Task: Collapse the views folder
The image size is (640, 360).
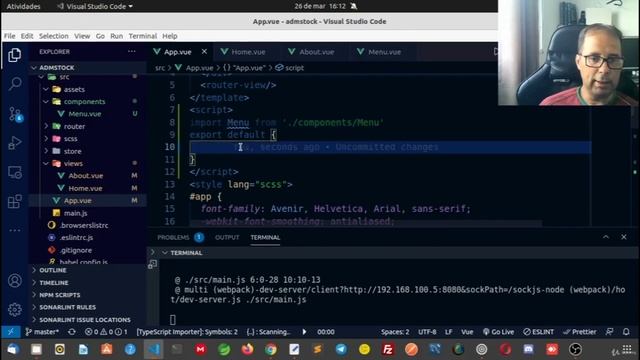Action: click(46, 163)
